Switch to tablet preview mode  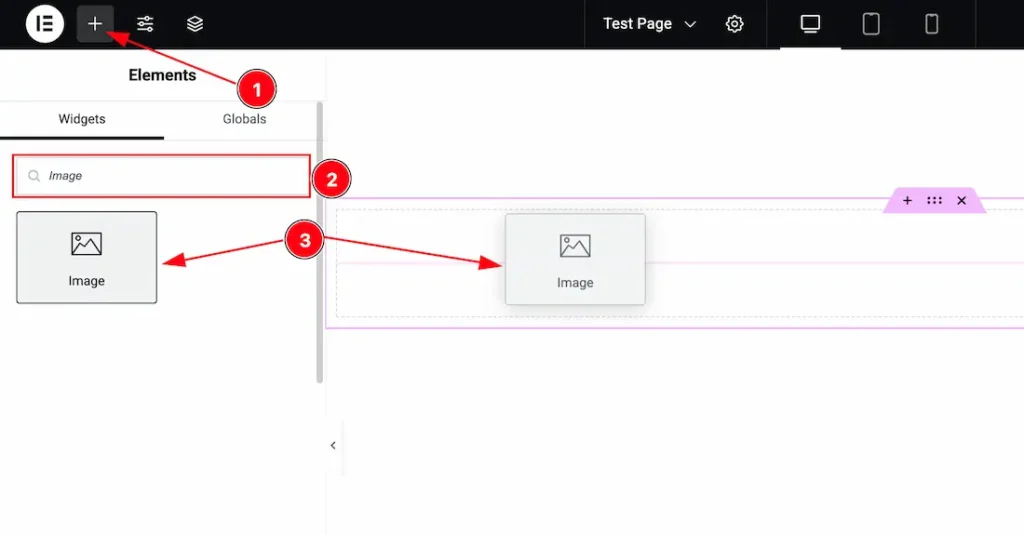[871, 24]
